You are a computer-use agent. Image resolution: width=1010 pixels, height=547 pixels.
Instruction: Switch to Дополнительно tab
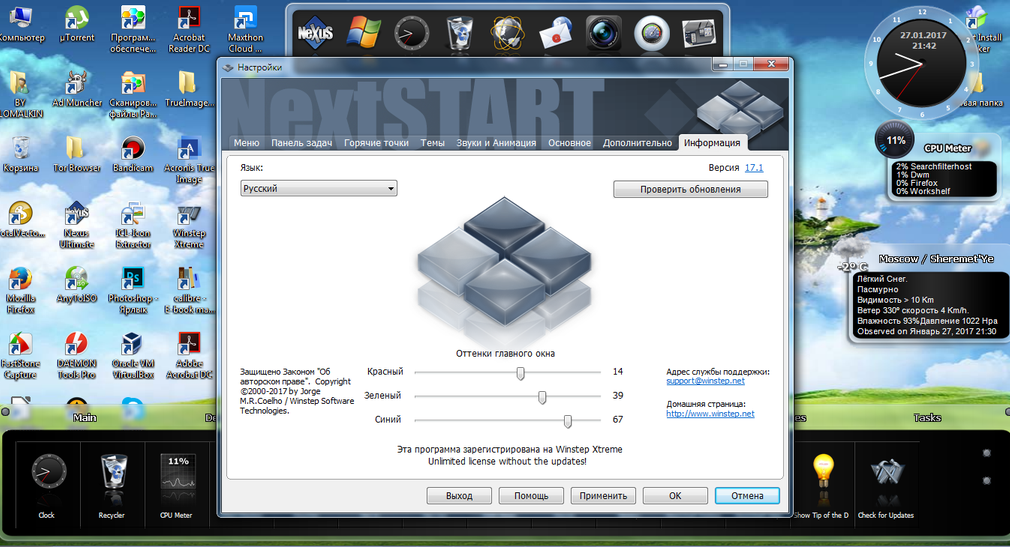(x=637, y=143)
